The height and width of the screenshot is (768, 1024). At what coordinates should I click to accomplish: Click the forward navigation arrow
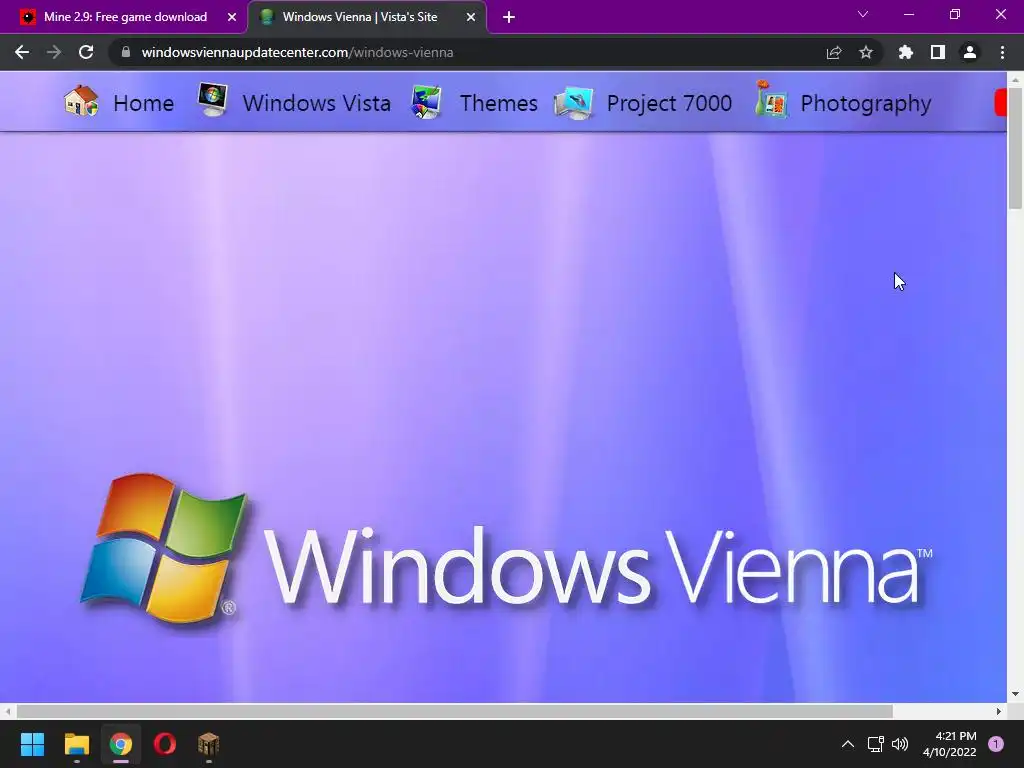(x=54, y=52)
